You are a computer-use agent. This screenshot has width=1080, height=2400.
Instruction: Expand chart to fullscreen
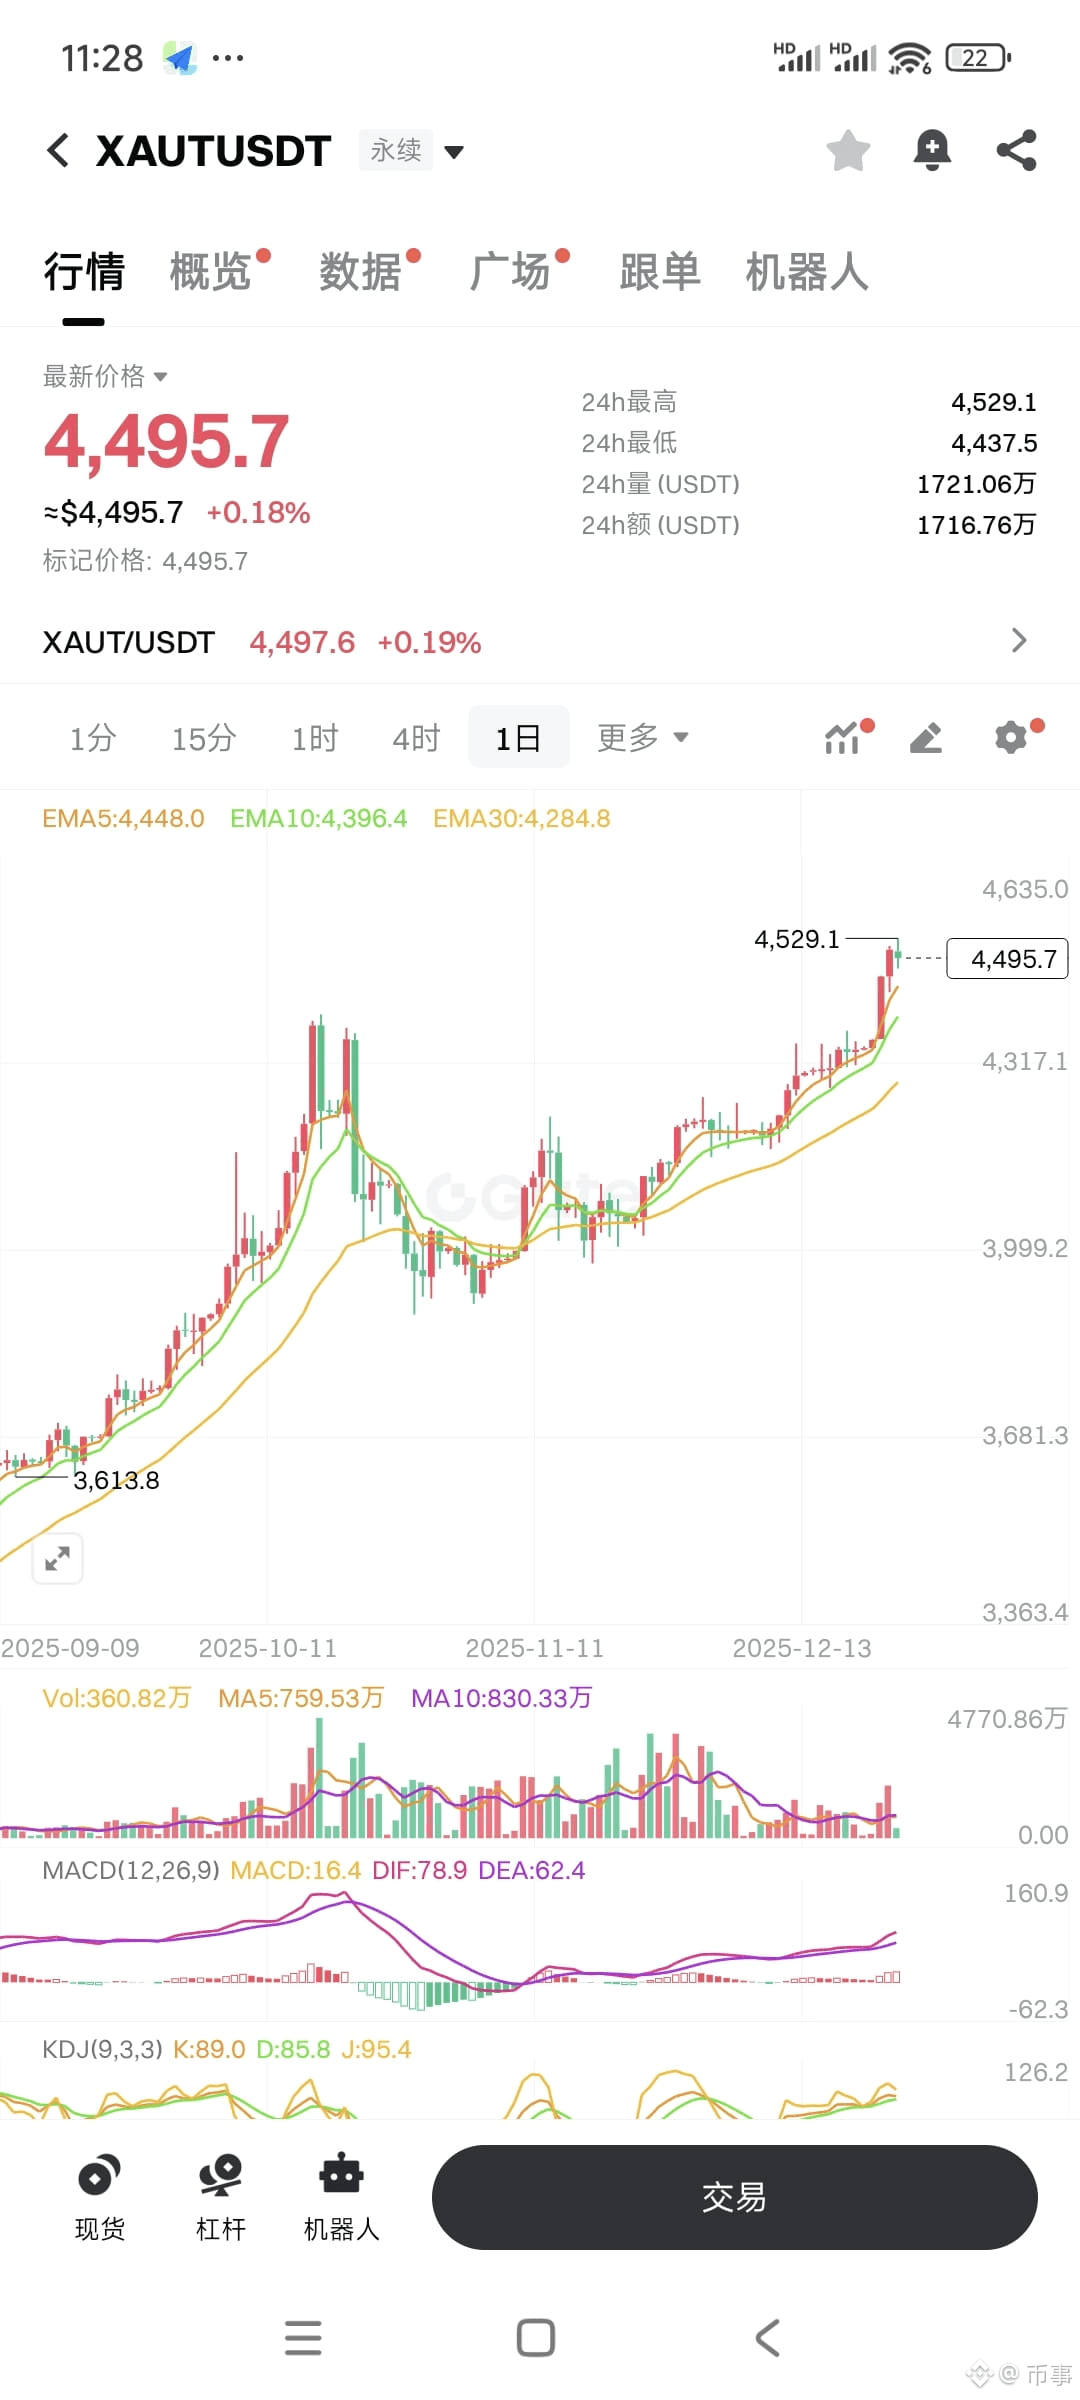pyautogui.click(x=58, y=1558)
